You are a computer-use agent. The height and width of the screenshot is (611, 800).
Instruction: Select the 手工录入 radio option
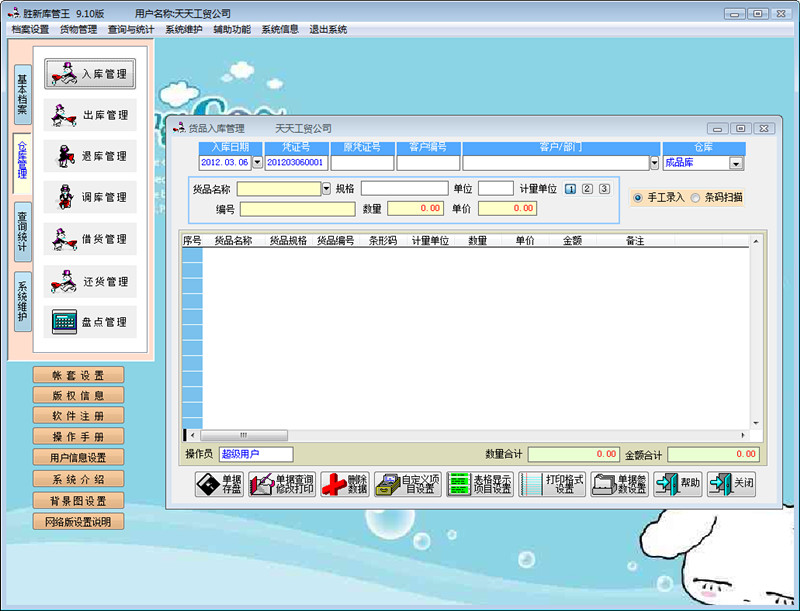tap(637, 197)
